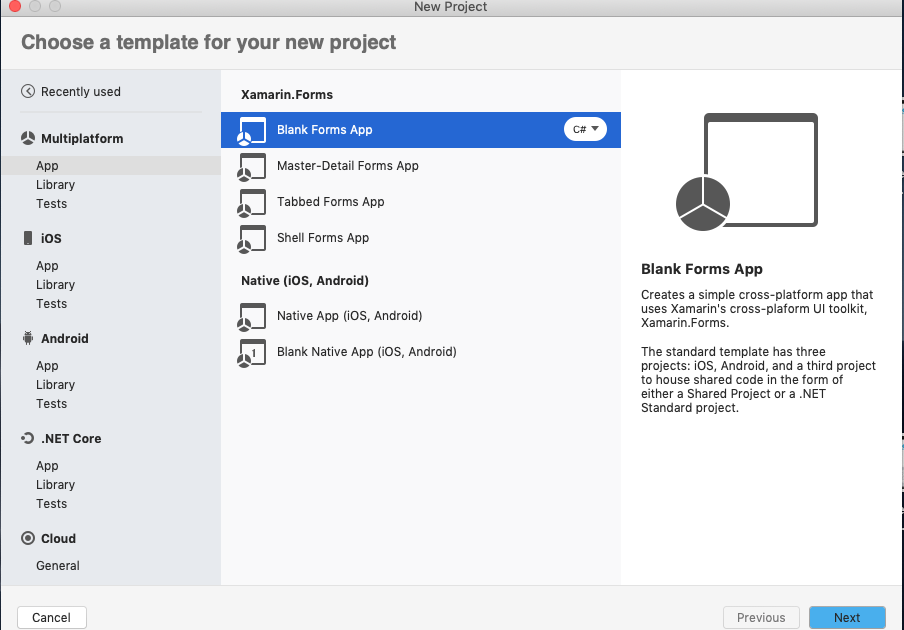Click the .NET Core icon in sidebar
Viewport: 904px width, 630px height.
(x=27, y=438)
